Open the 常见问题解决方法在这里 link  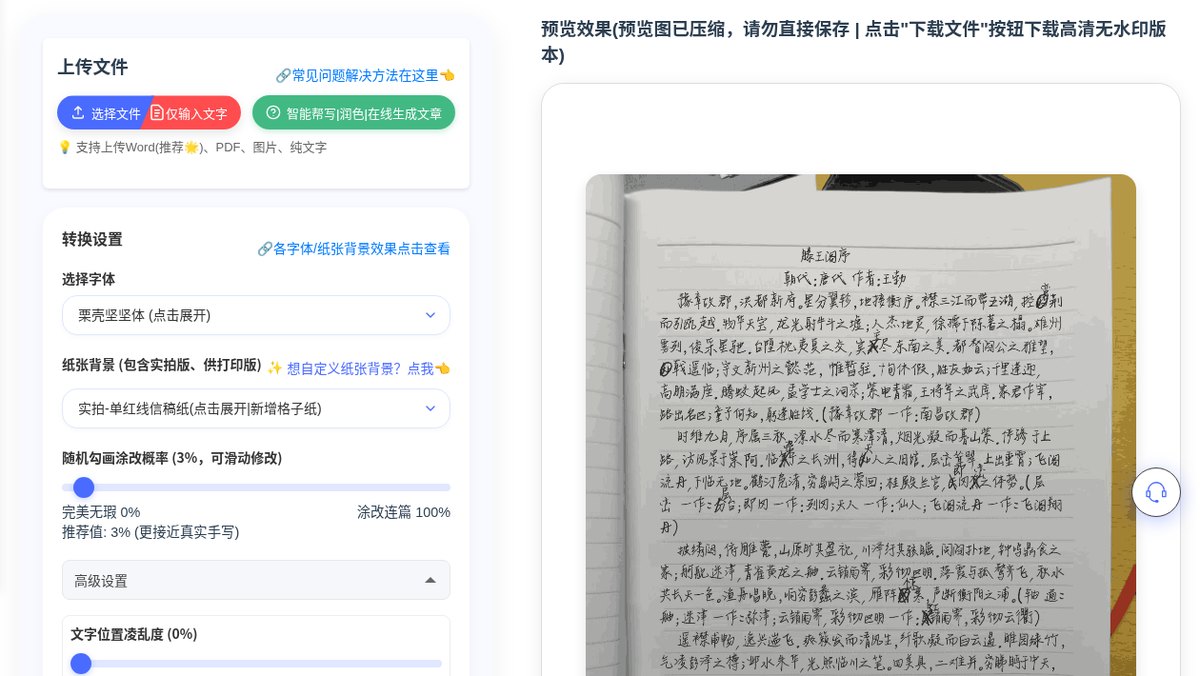tap(365, 75)
